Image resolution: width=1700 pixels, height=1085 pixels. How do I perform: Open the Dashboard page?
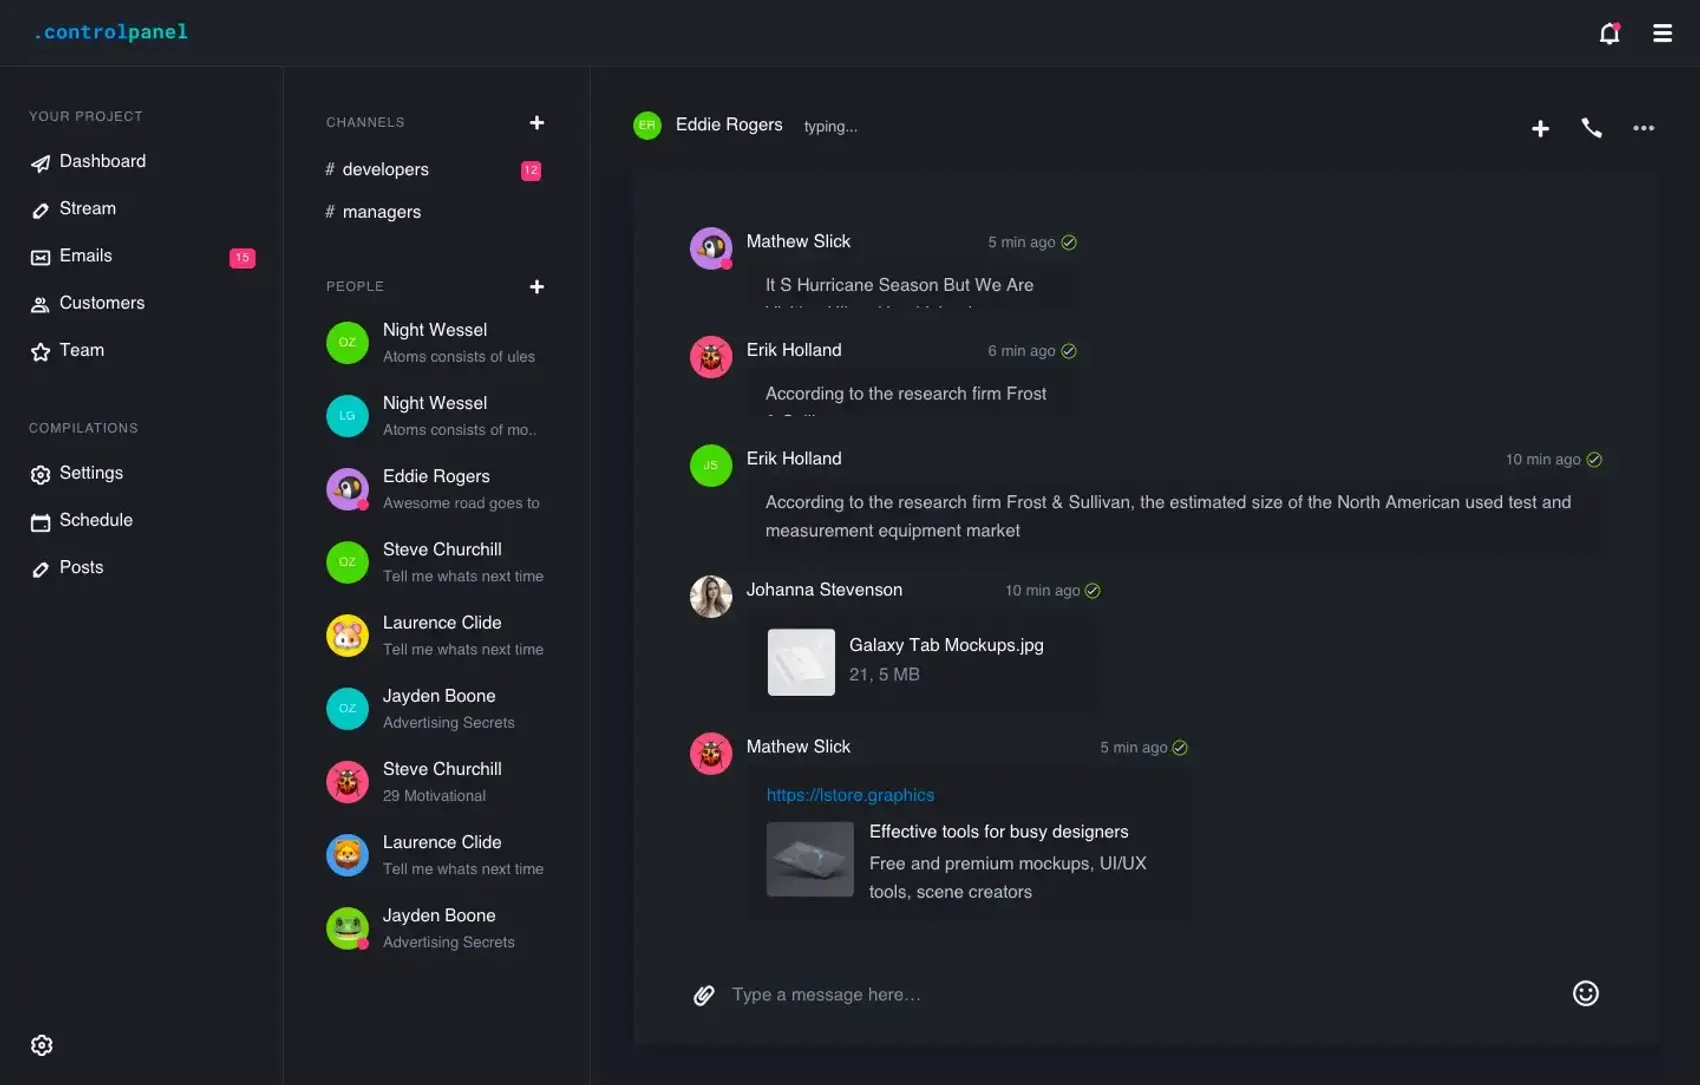tap(102, 162)
